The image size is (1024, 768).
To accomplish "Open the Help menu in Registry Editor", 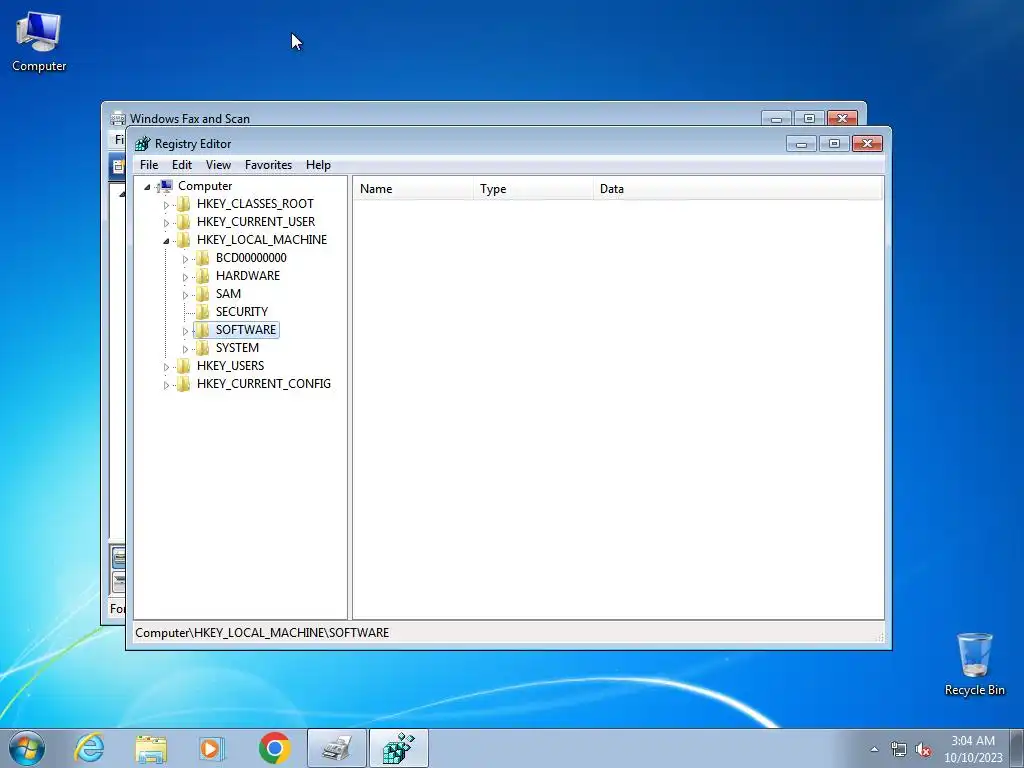I will [x=318, y=165].
